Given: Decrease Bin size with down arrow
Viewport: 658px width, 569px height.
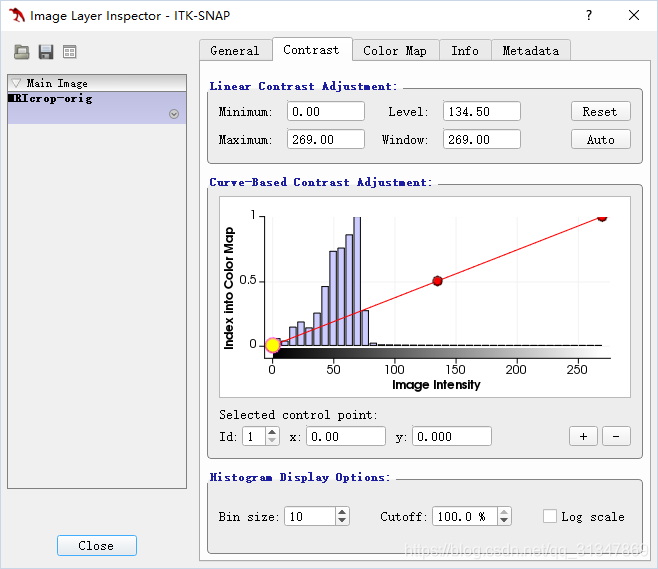Looking at the screenshot, I should [x=342, y=520].
